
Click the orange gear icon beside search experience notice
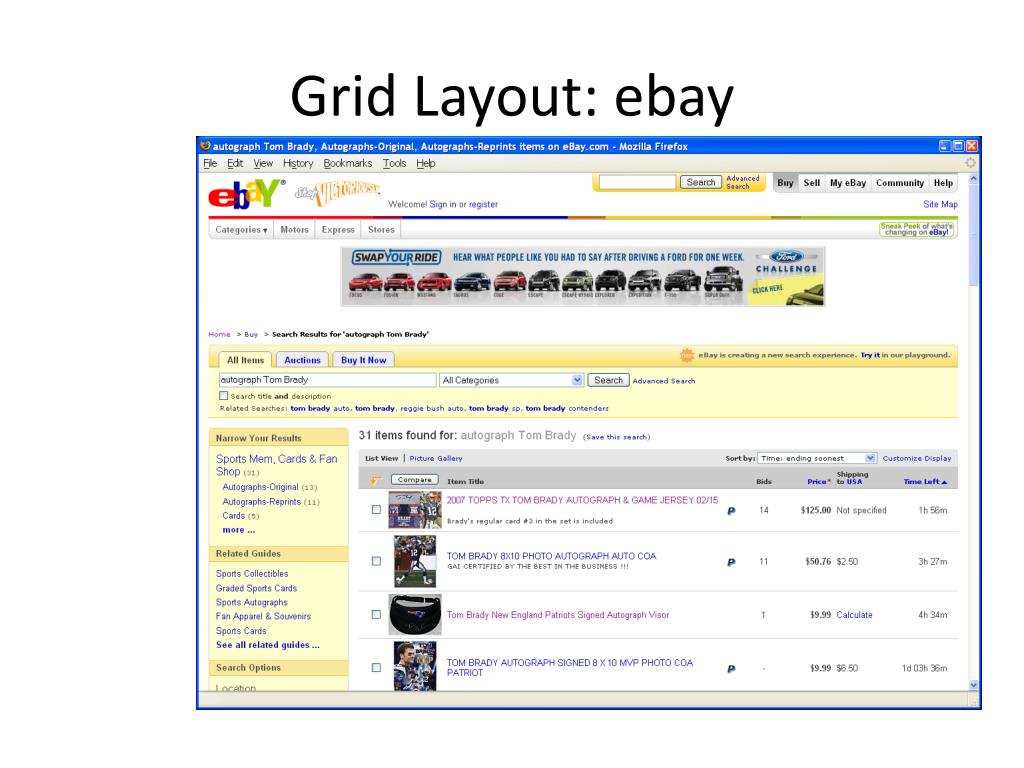pos(686,355)
